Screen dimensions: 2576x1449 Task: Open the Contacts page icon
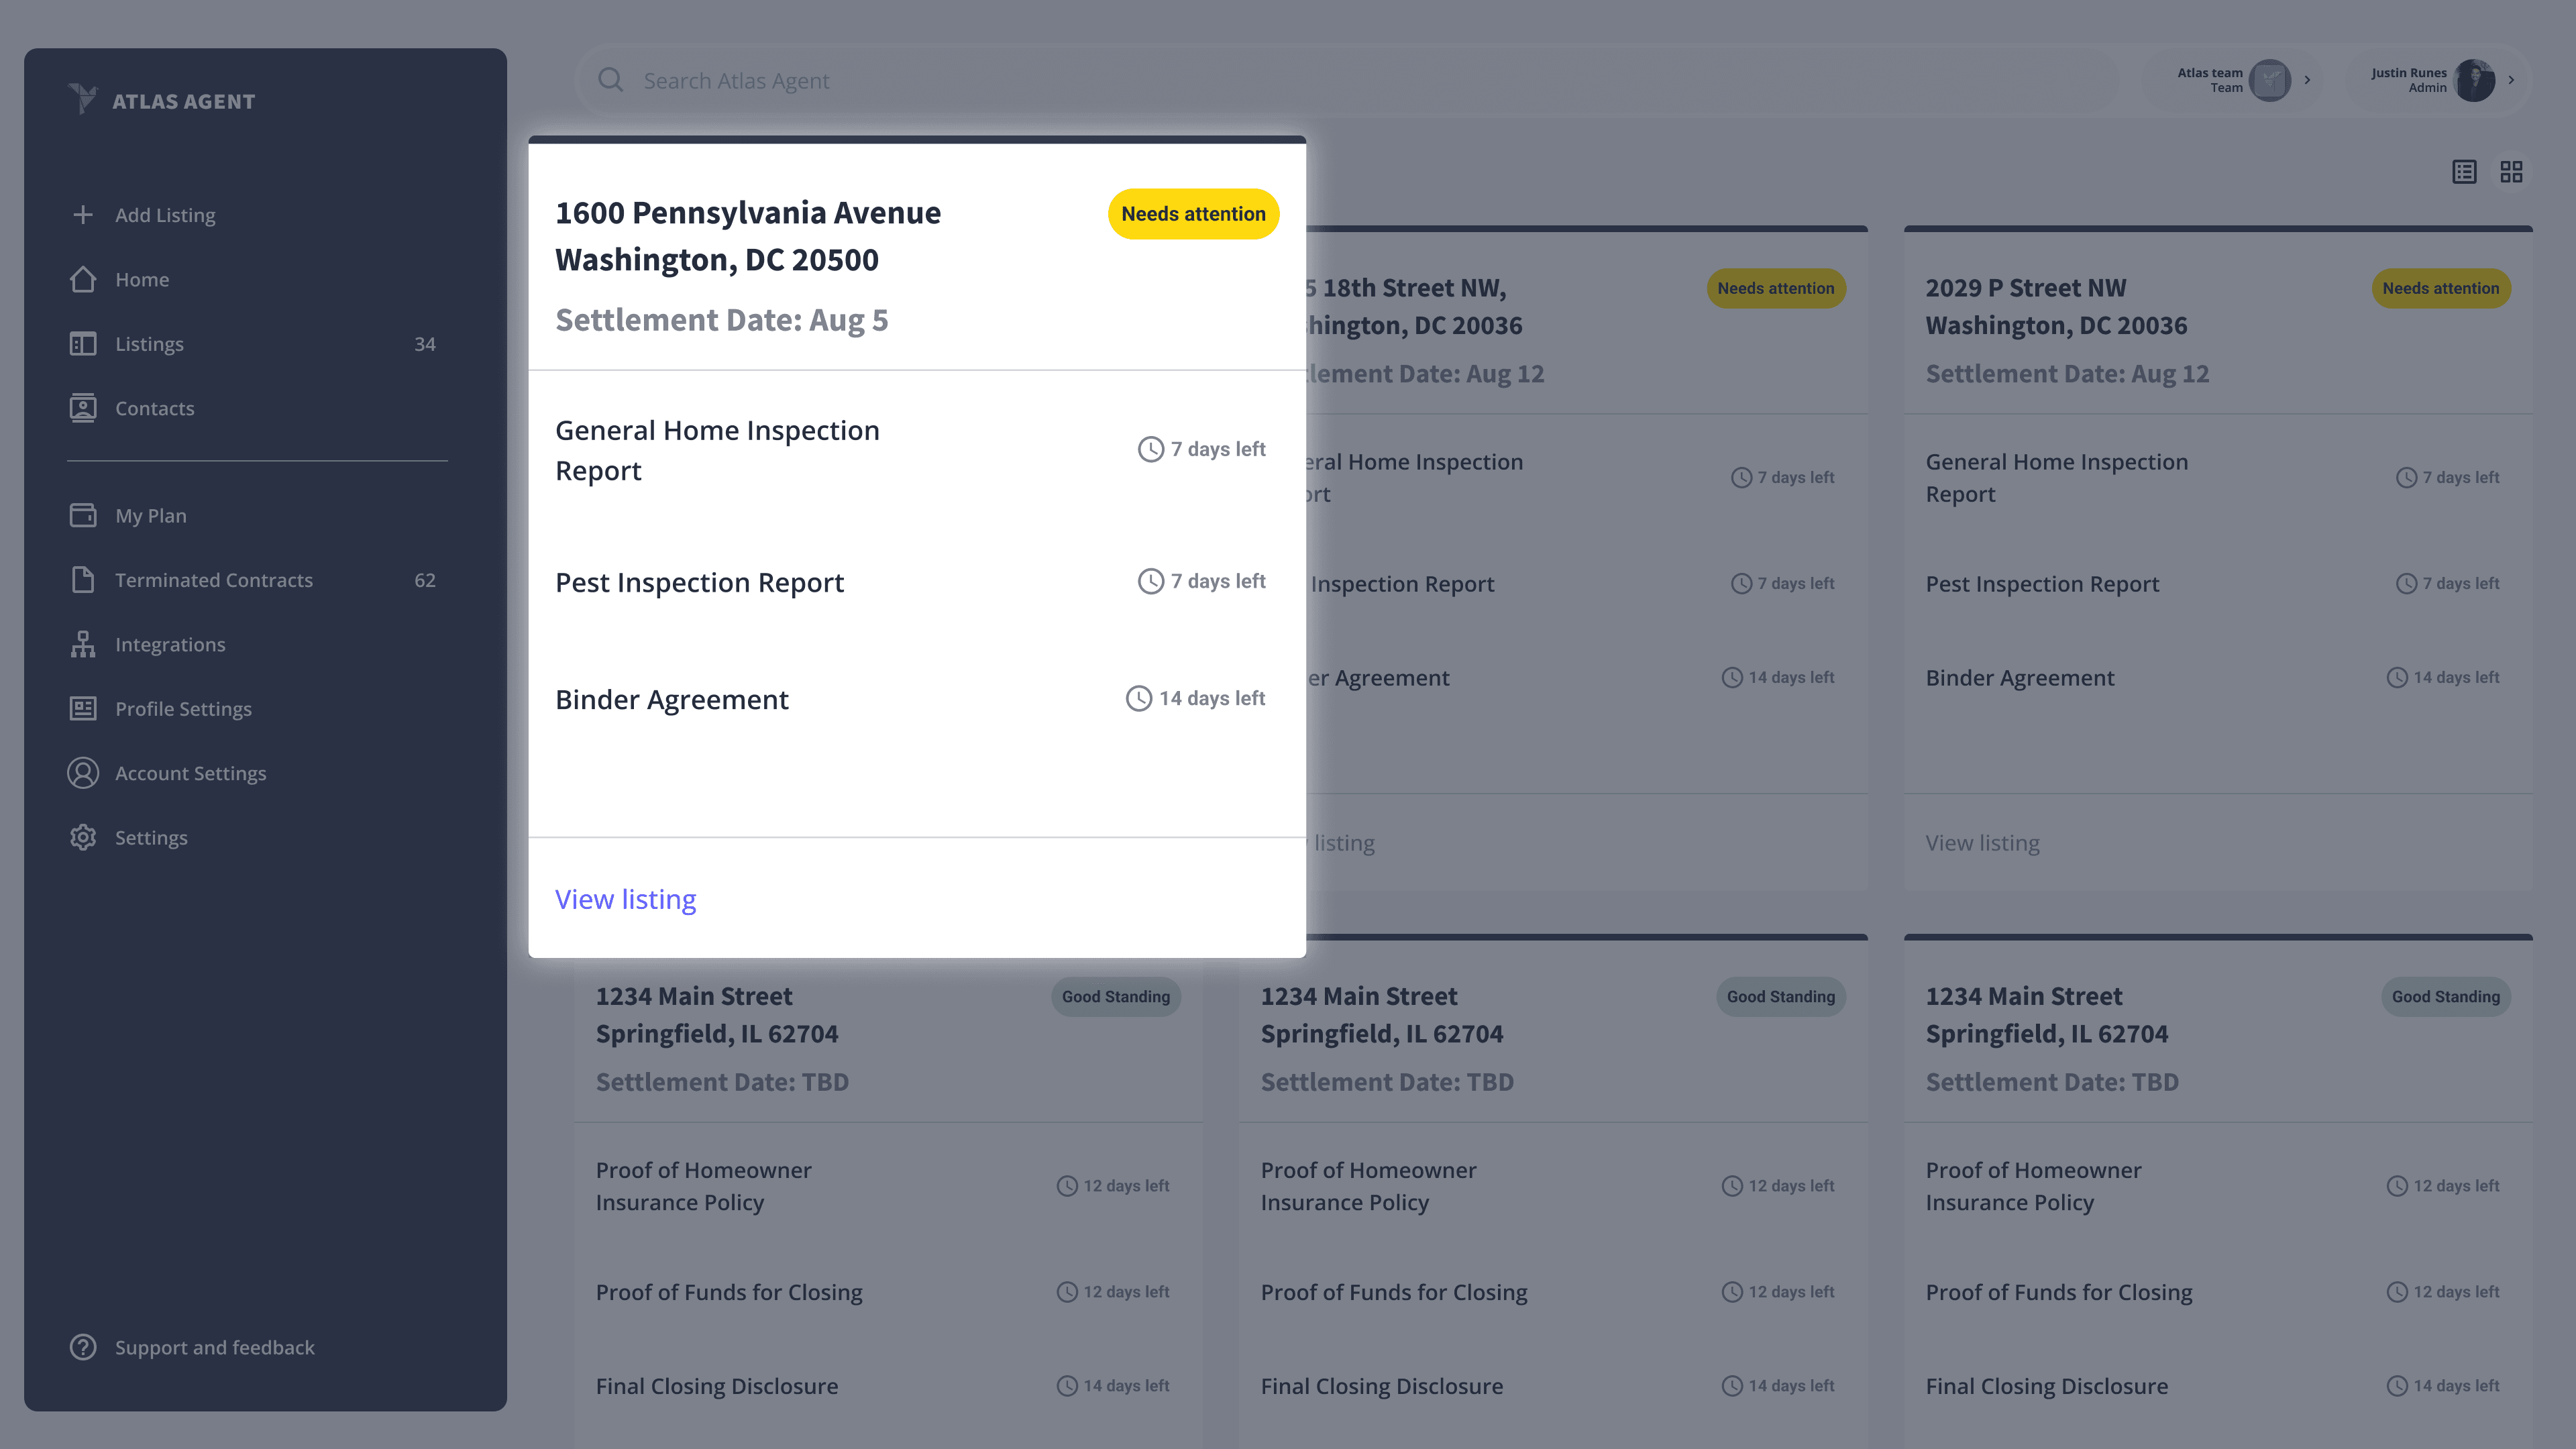click(x=83, y=408)
